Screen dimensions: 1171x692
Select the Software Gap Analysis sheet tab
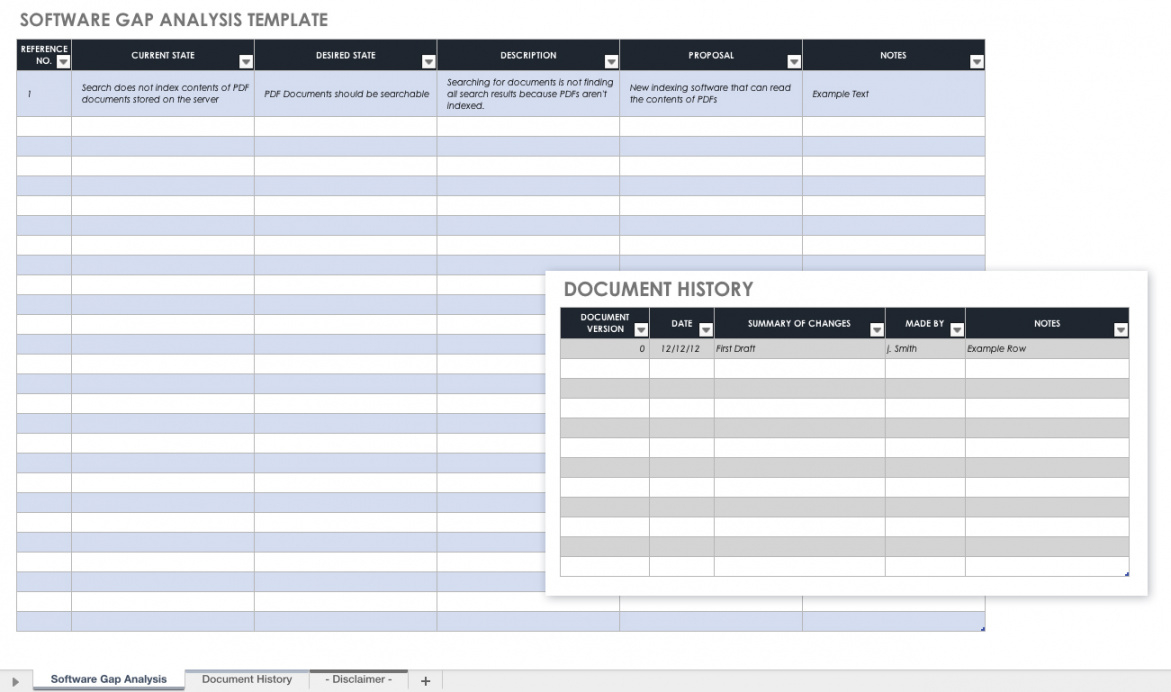pyautogui.click(x=109, y=680)
